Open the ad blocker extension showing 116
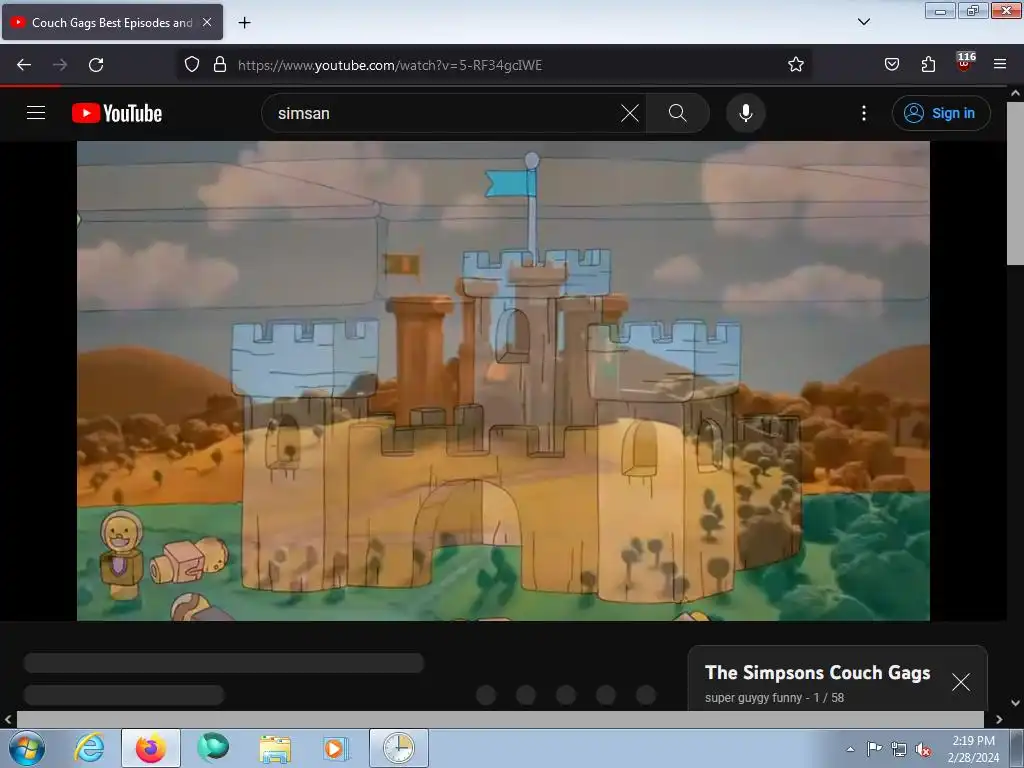The height and width of the screenshot is (768, 1024). [965, 63]
